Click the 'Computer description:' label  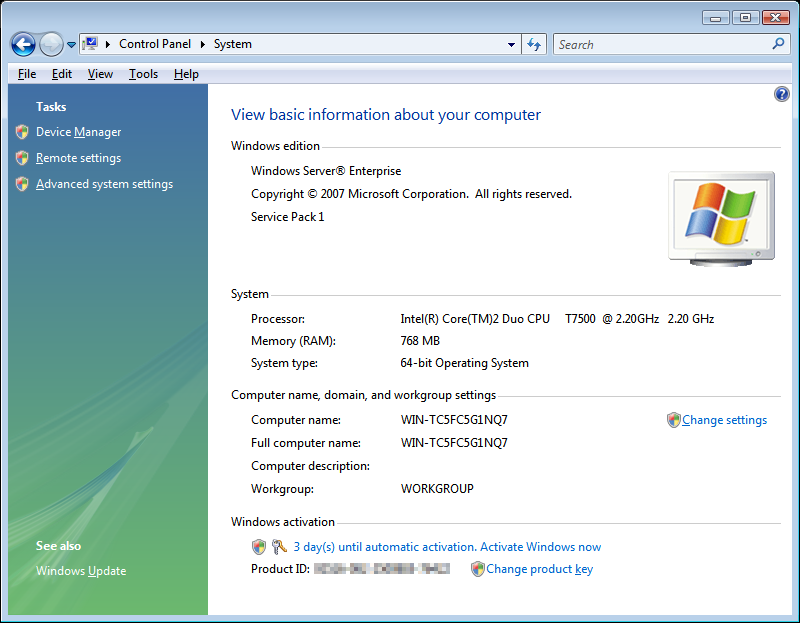tap(310, 466)
